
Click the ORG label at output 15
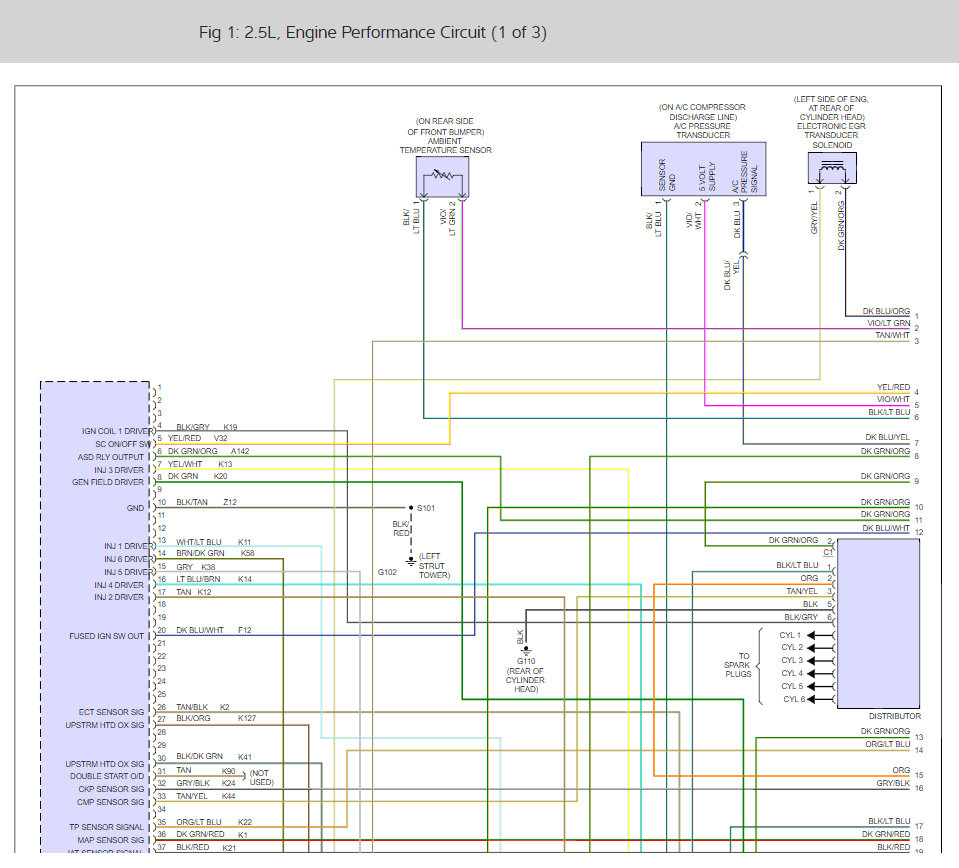click(902, 770)
